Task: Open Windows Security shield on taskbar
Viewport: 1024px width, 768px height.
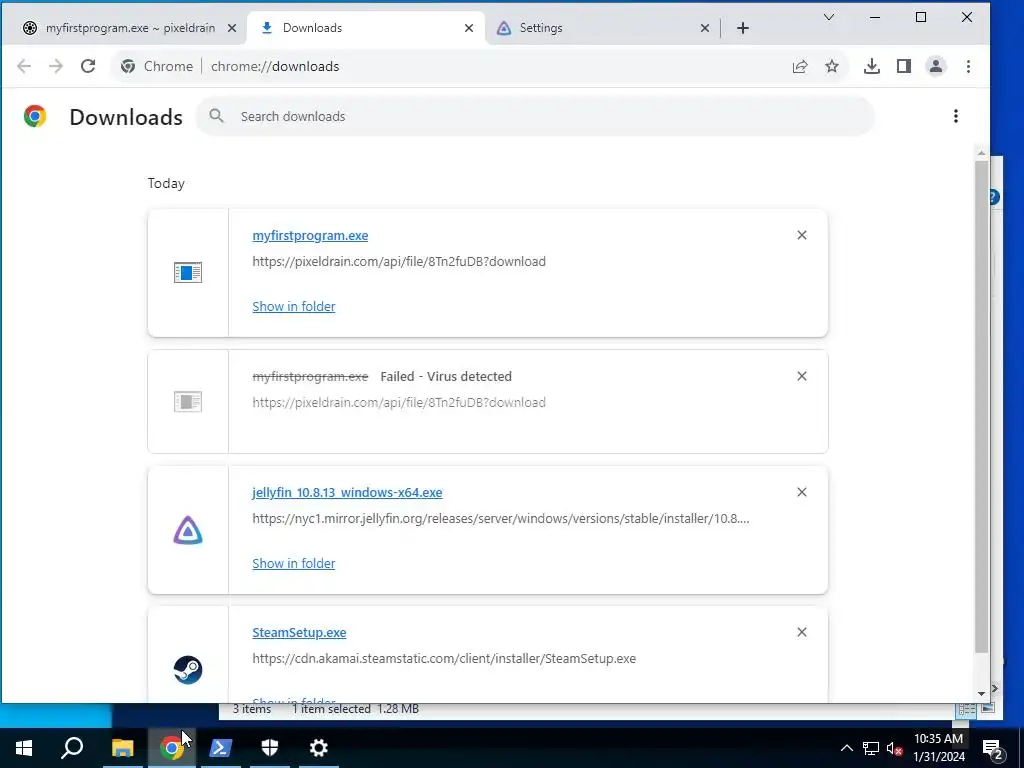Action: (x=270, y=748)
